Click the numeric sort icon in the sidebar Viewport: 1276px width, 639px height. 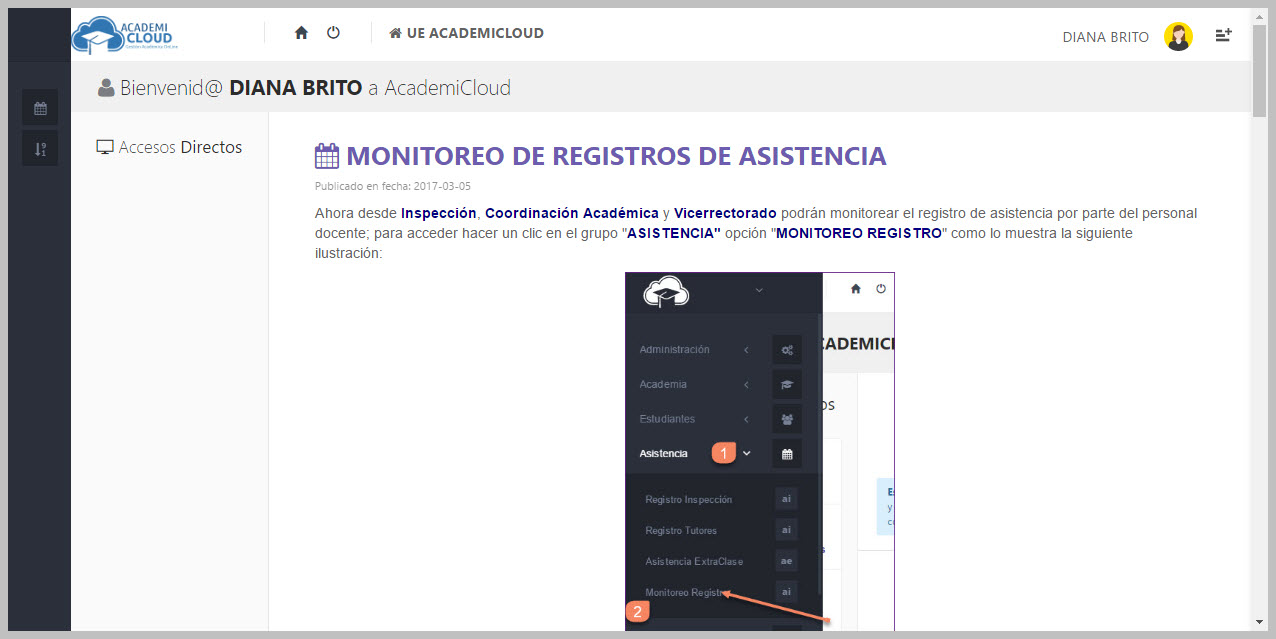point(40,148)
